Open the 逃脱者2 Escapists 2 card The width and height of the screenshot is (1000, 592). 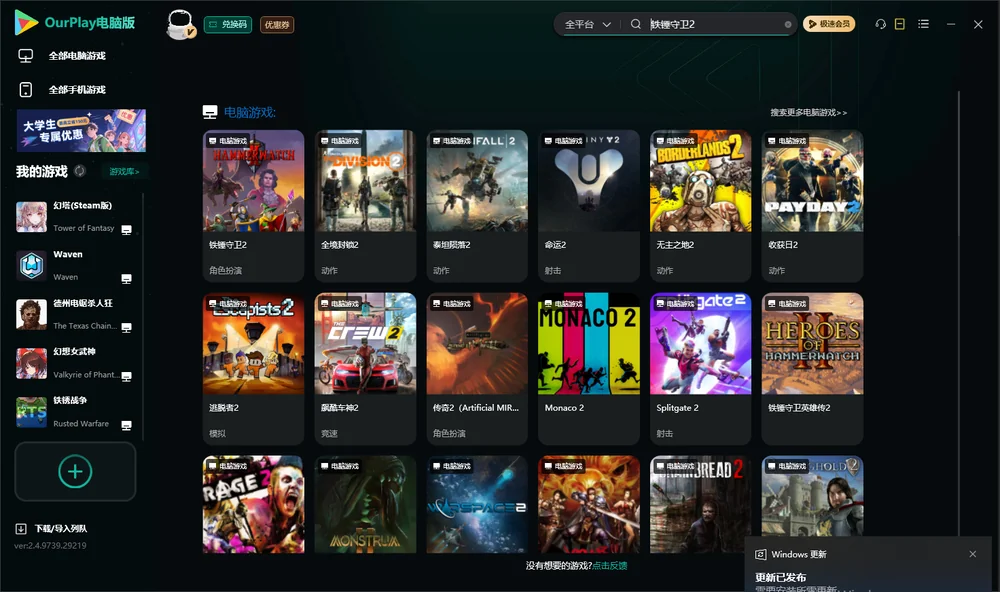pos(253,368)
